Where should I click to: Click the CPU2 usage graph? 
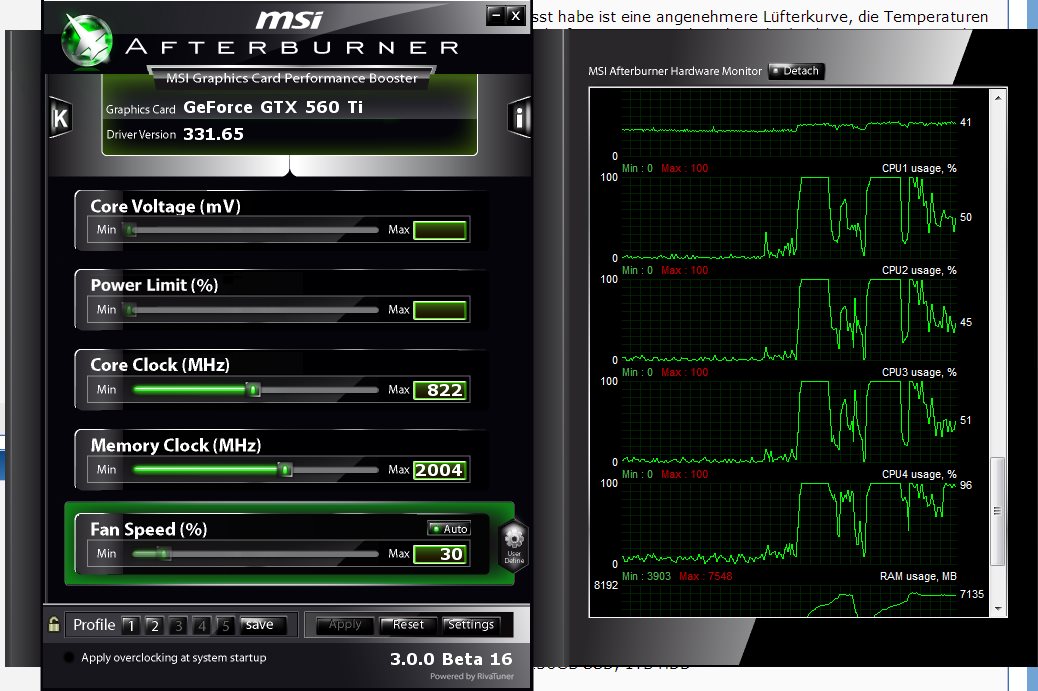[789, 319]
